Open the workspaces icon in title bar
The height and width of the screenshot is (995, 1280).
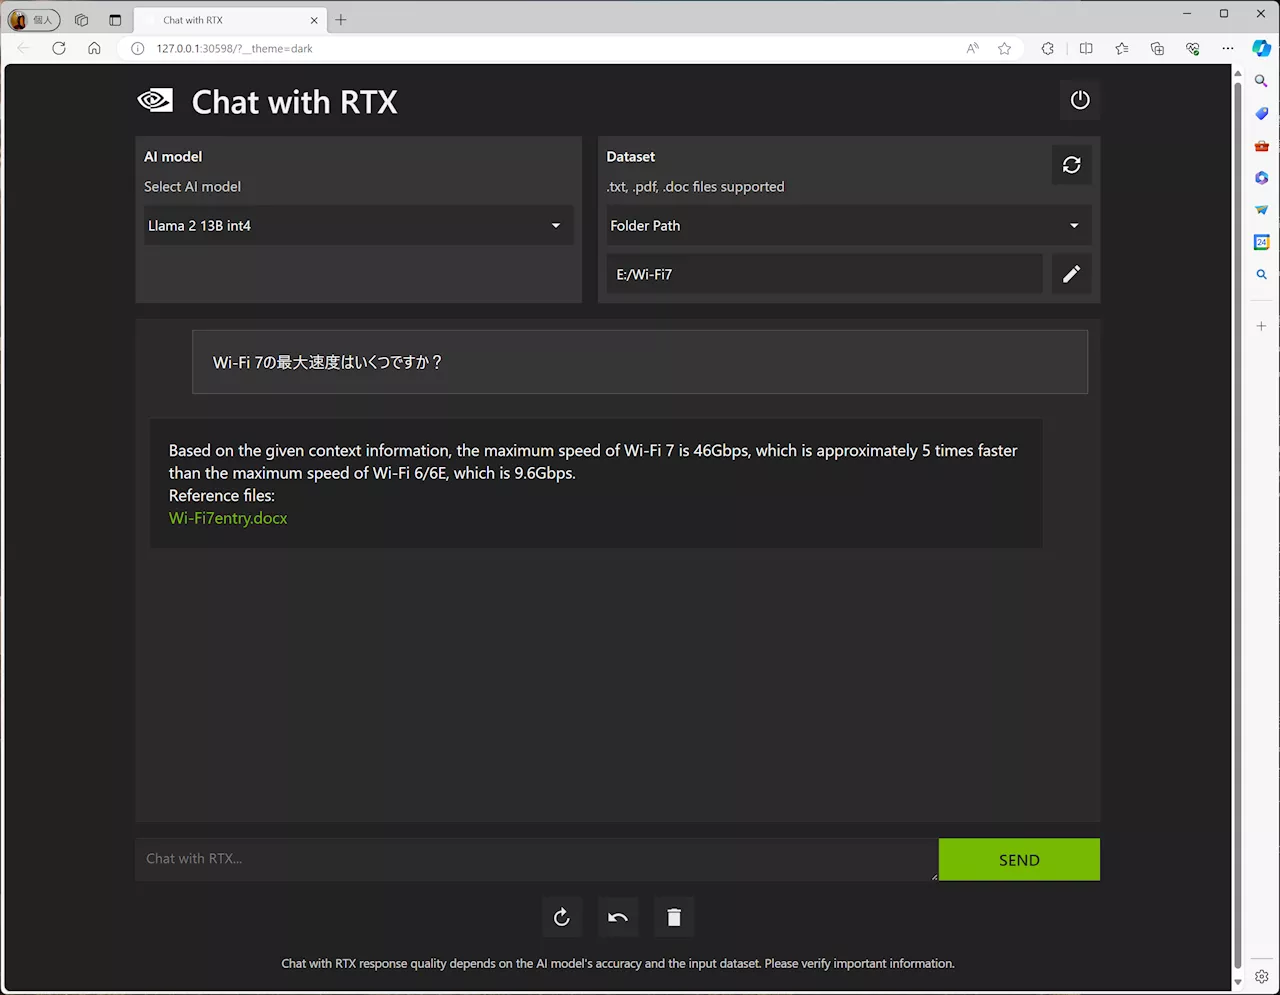(x=81, y=20)
